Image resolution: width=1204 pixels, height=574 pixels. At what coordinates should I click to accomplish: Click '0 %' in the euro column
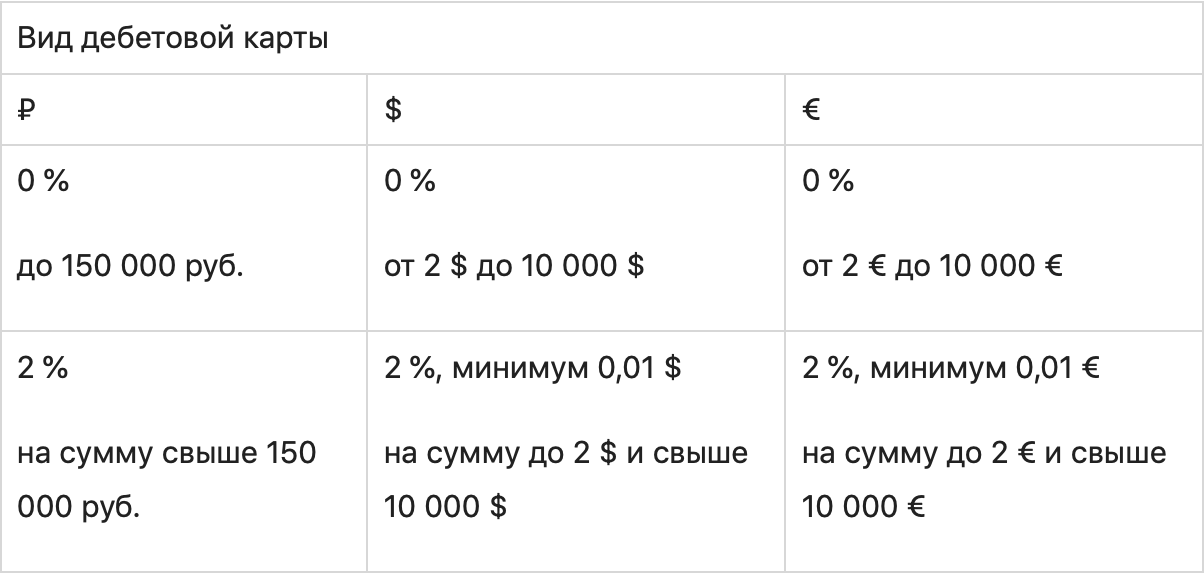point(828,182)
